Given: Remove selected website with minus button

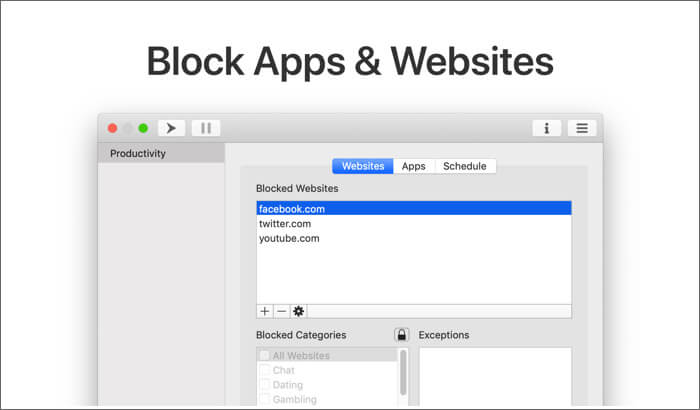Looking at the screenshot, I should pos(282,311).
